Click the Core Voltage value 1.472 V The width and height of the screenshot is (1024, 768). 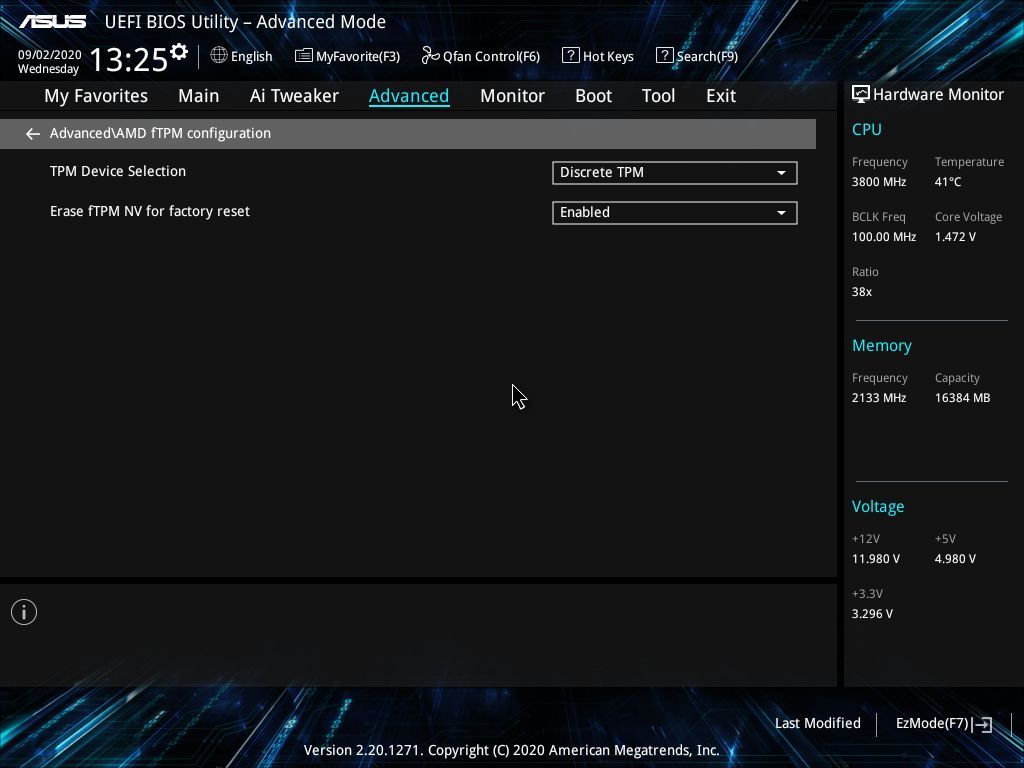tap(955, 237)
